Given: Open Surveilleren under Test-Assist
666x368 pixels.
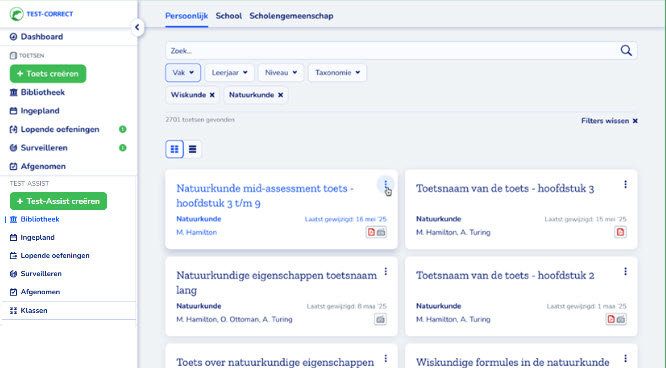Looking at the screenshot, I should tap(36, 274).
